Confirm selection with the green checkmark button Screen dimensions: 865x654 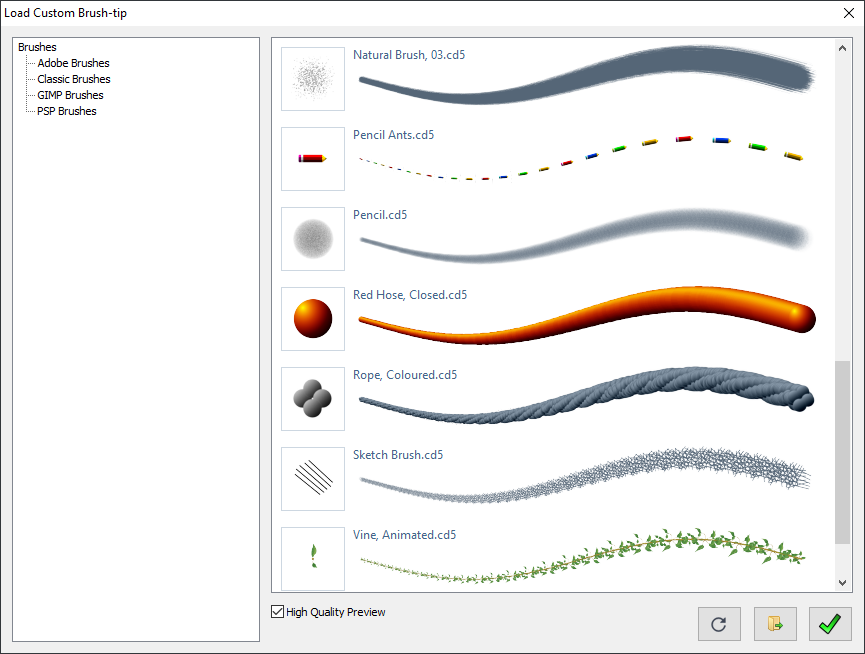(x=830, y=624)
